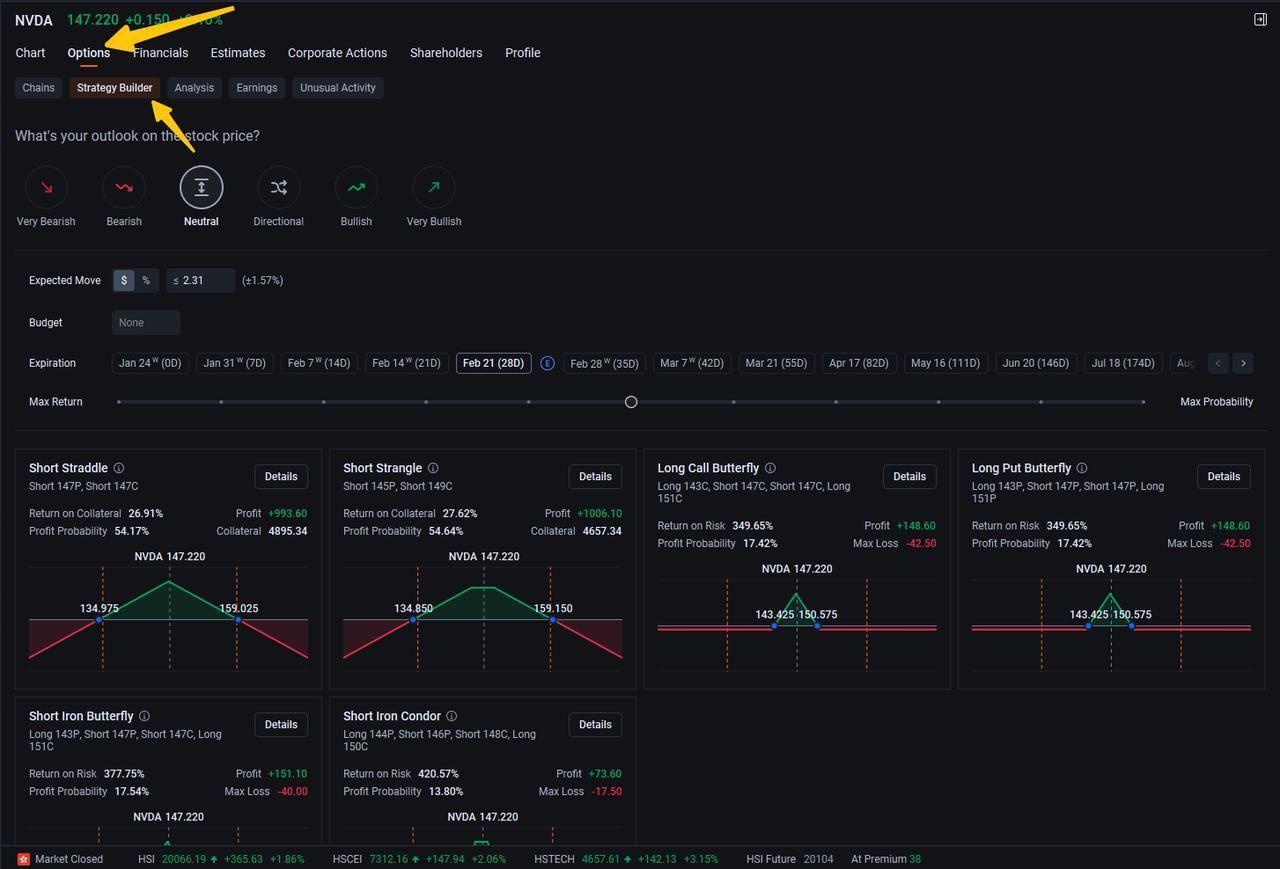Open Details for Long Put Butterfly
This screenshot has height=869, width=1280.
1224,477
